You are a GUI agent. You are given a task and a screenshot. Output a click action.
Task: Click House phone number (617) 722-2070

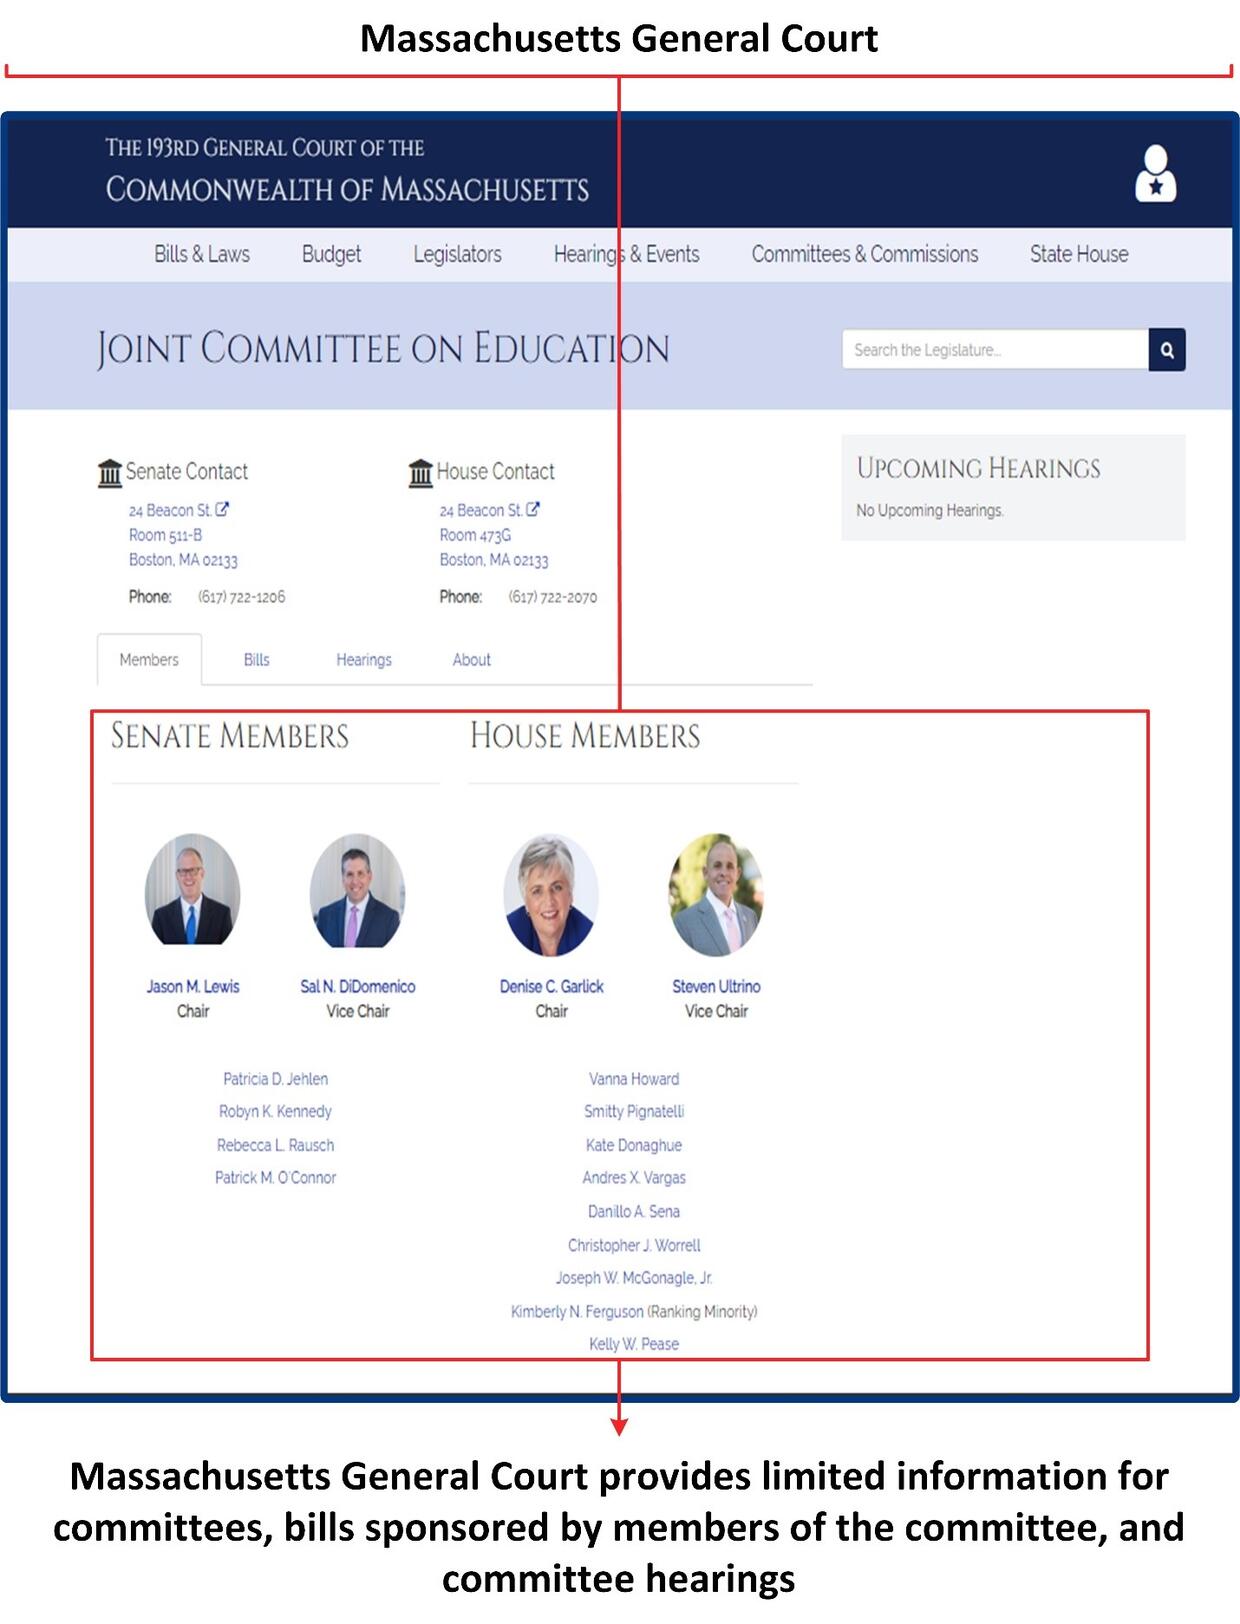552,597
